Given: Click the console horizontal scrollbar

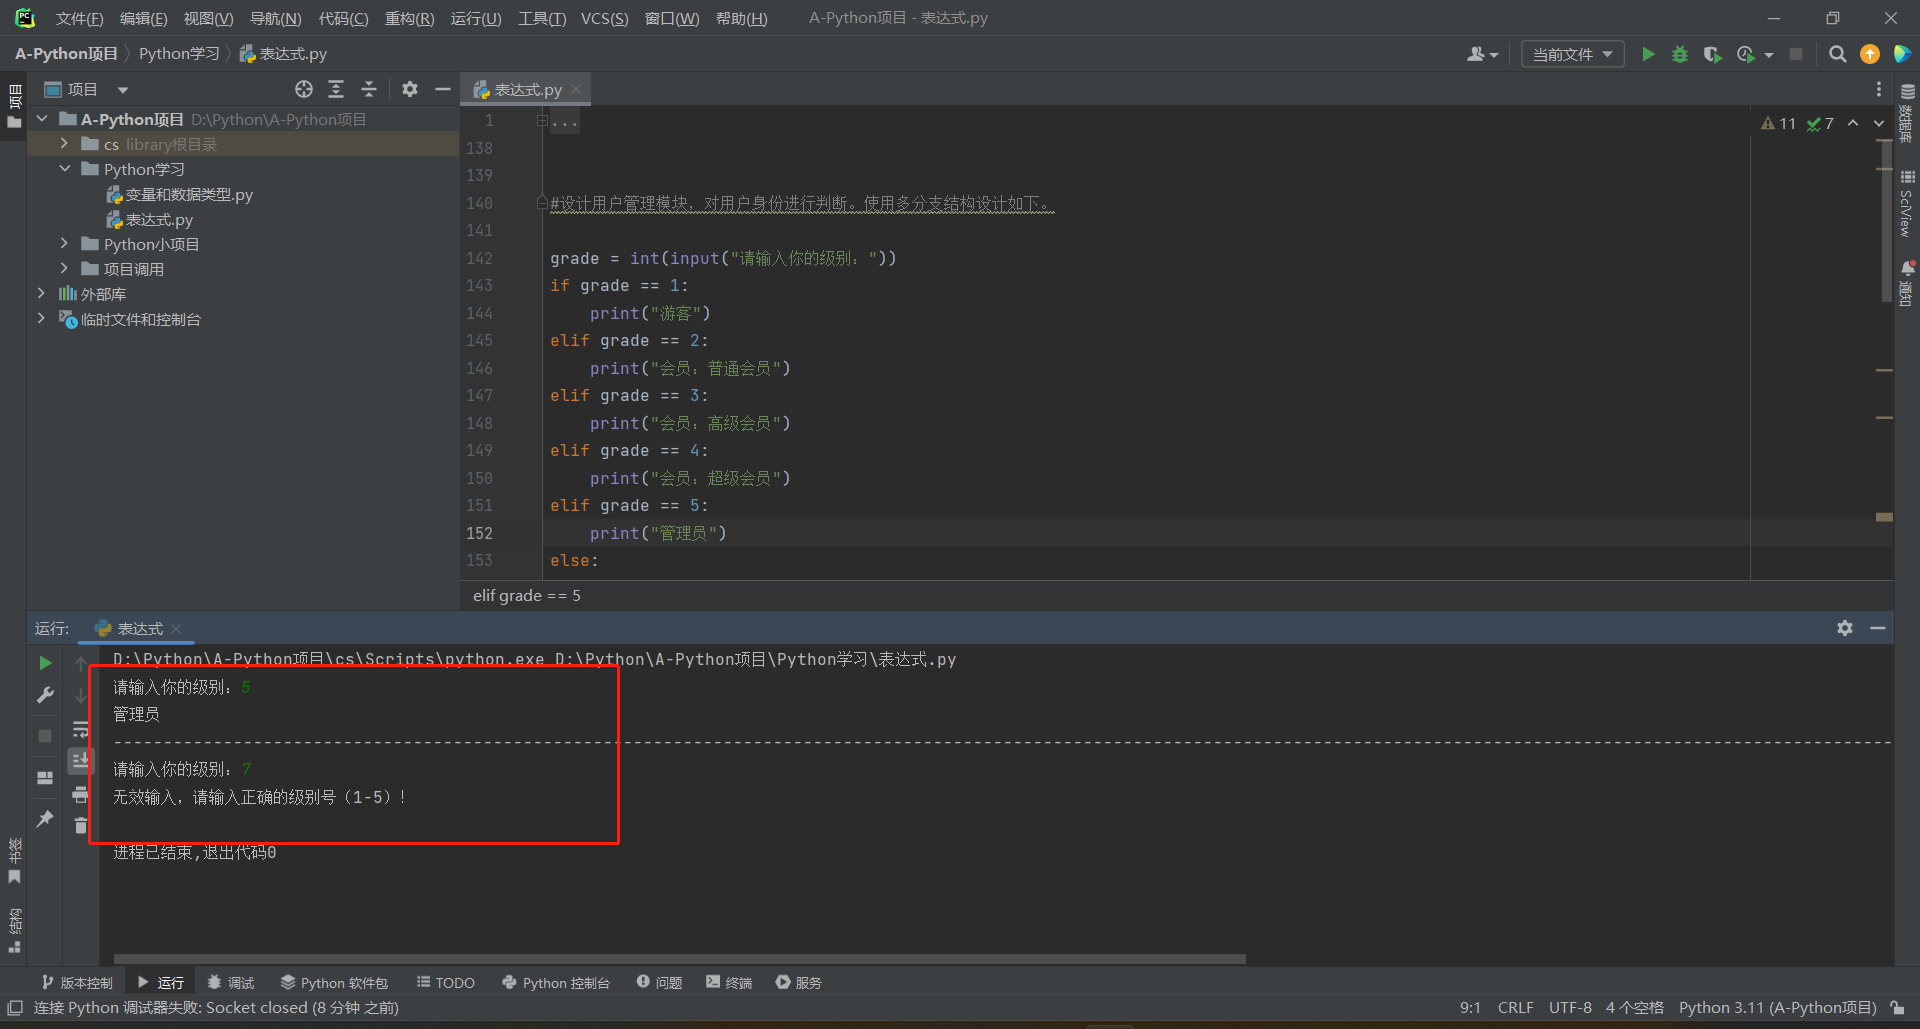Looking at the screenshot, I should tap(680, 958).
